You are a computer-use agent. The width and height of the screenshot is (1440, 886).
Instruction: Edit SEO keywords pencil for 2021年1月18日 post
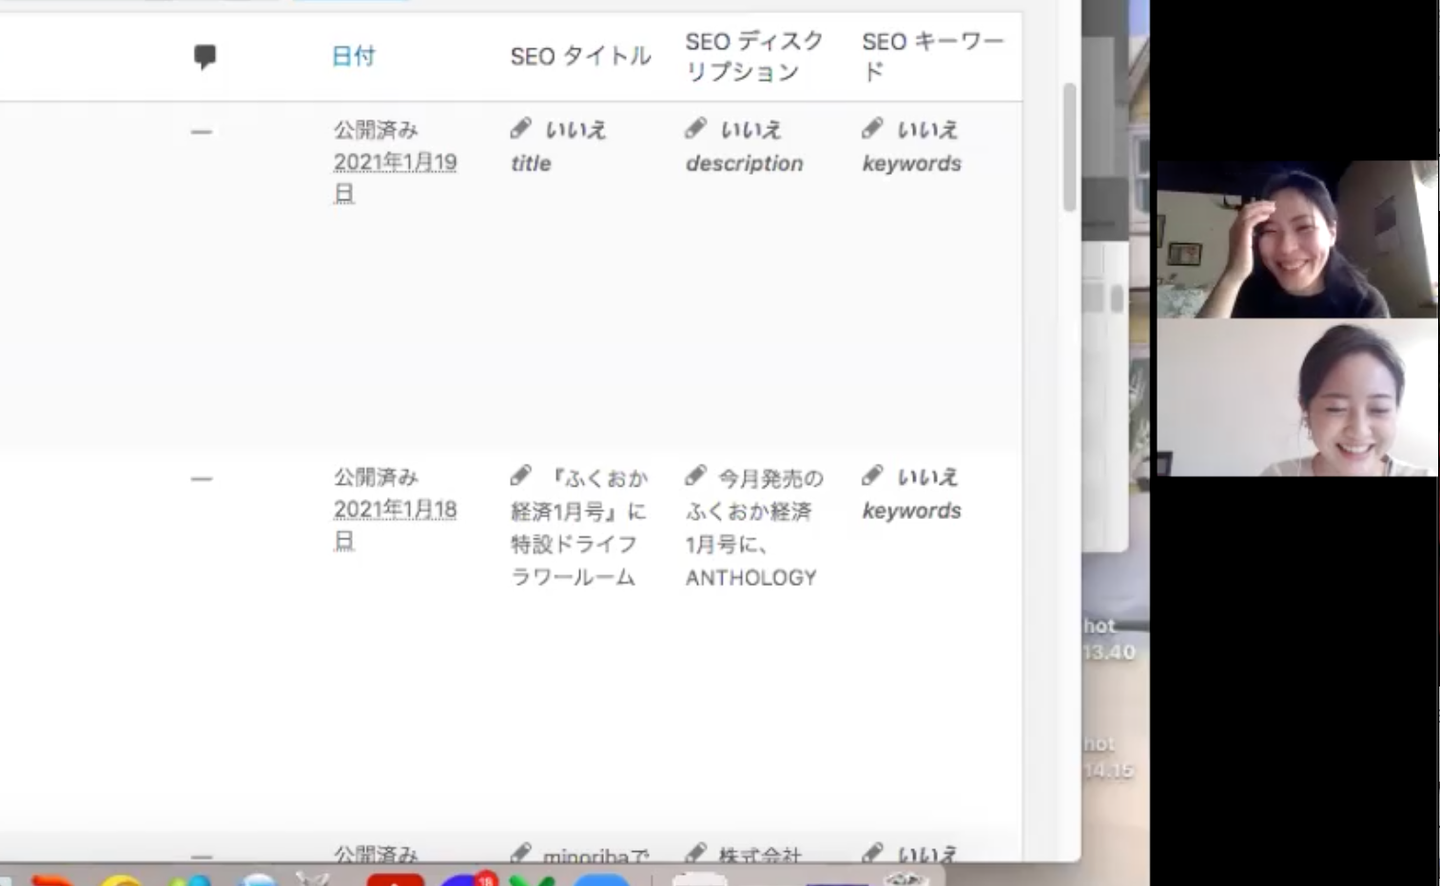click(873, 475)
